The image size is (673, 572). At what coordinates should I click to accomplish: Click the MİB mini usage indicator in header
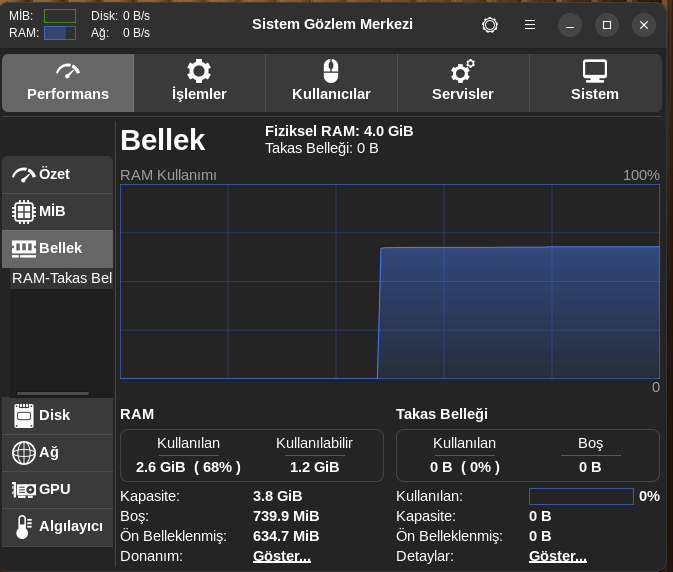[59, 16]
